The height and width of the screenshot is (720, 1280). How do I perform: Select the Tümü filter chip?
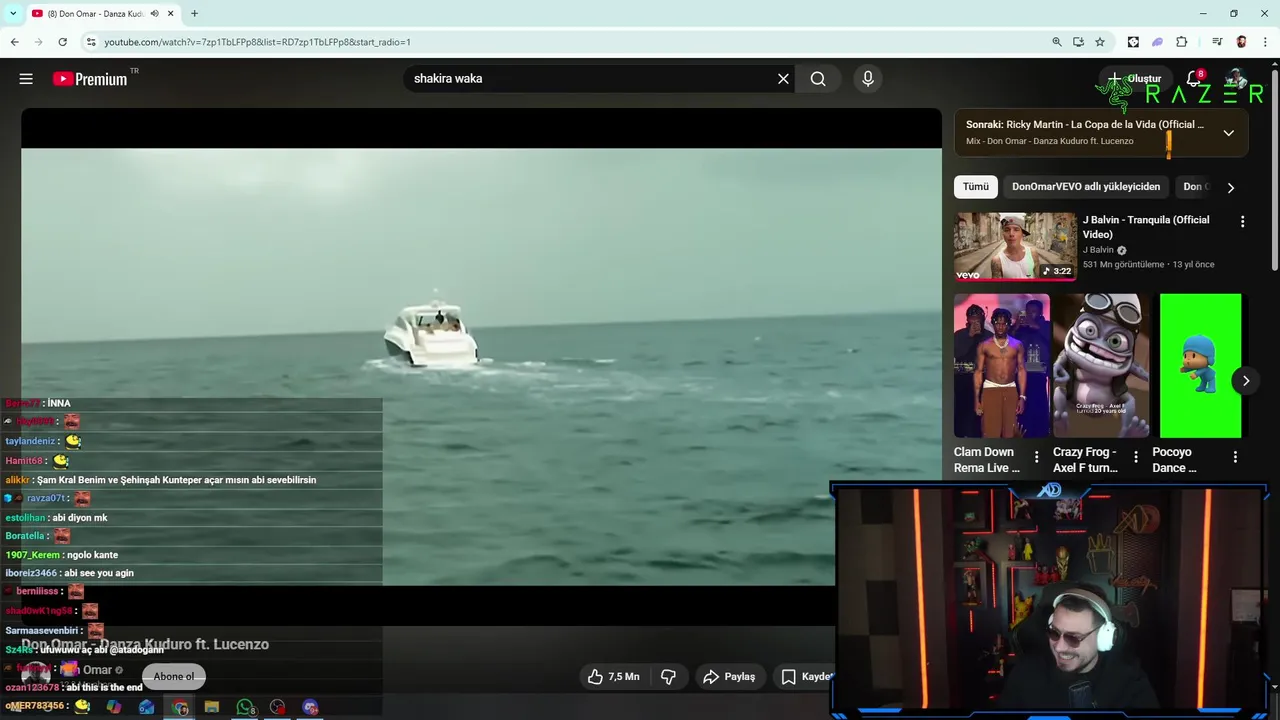click(x=976, y=187)
